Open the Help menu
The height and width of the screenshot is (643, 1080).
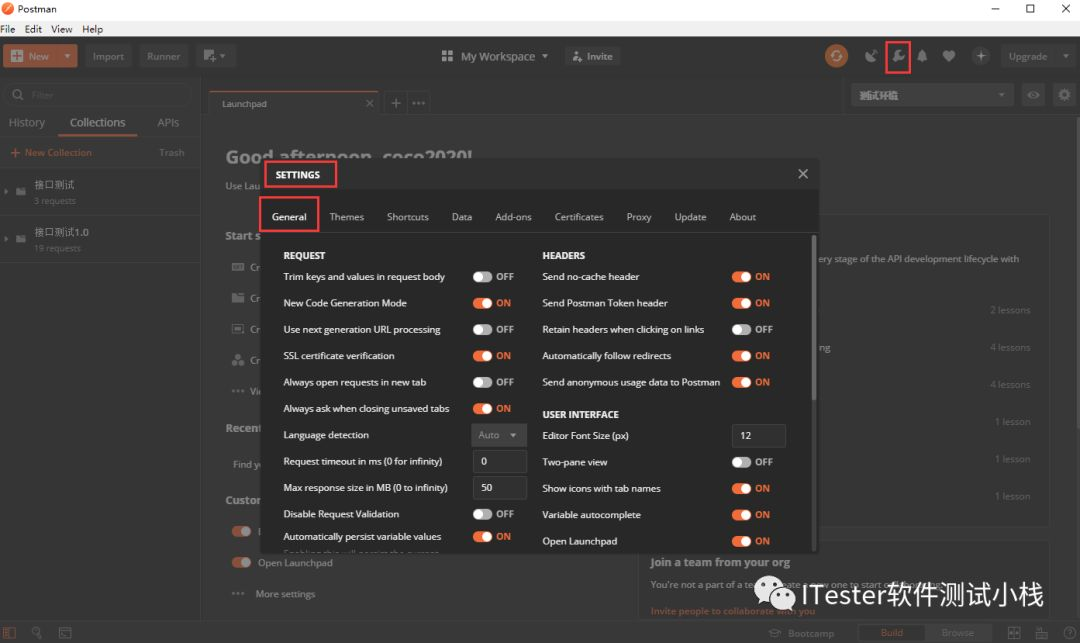click(x=92, y=29)
